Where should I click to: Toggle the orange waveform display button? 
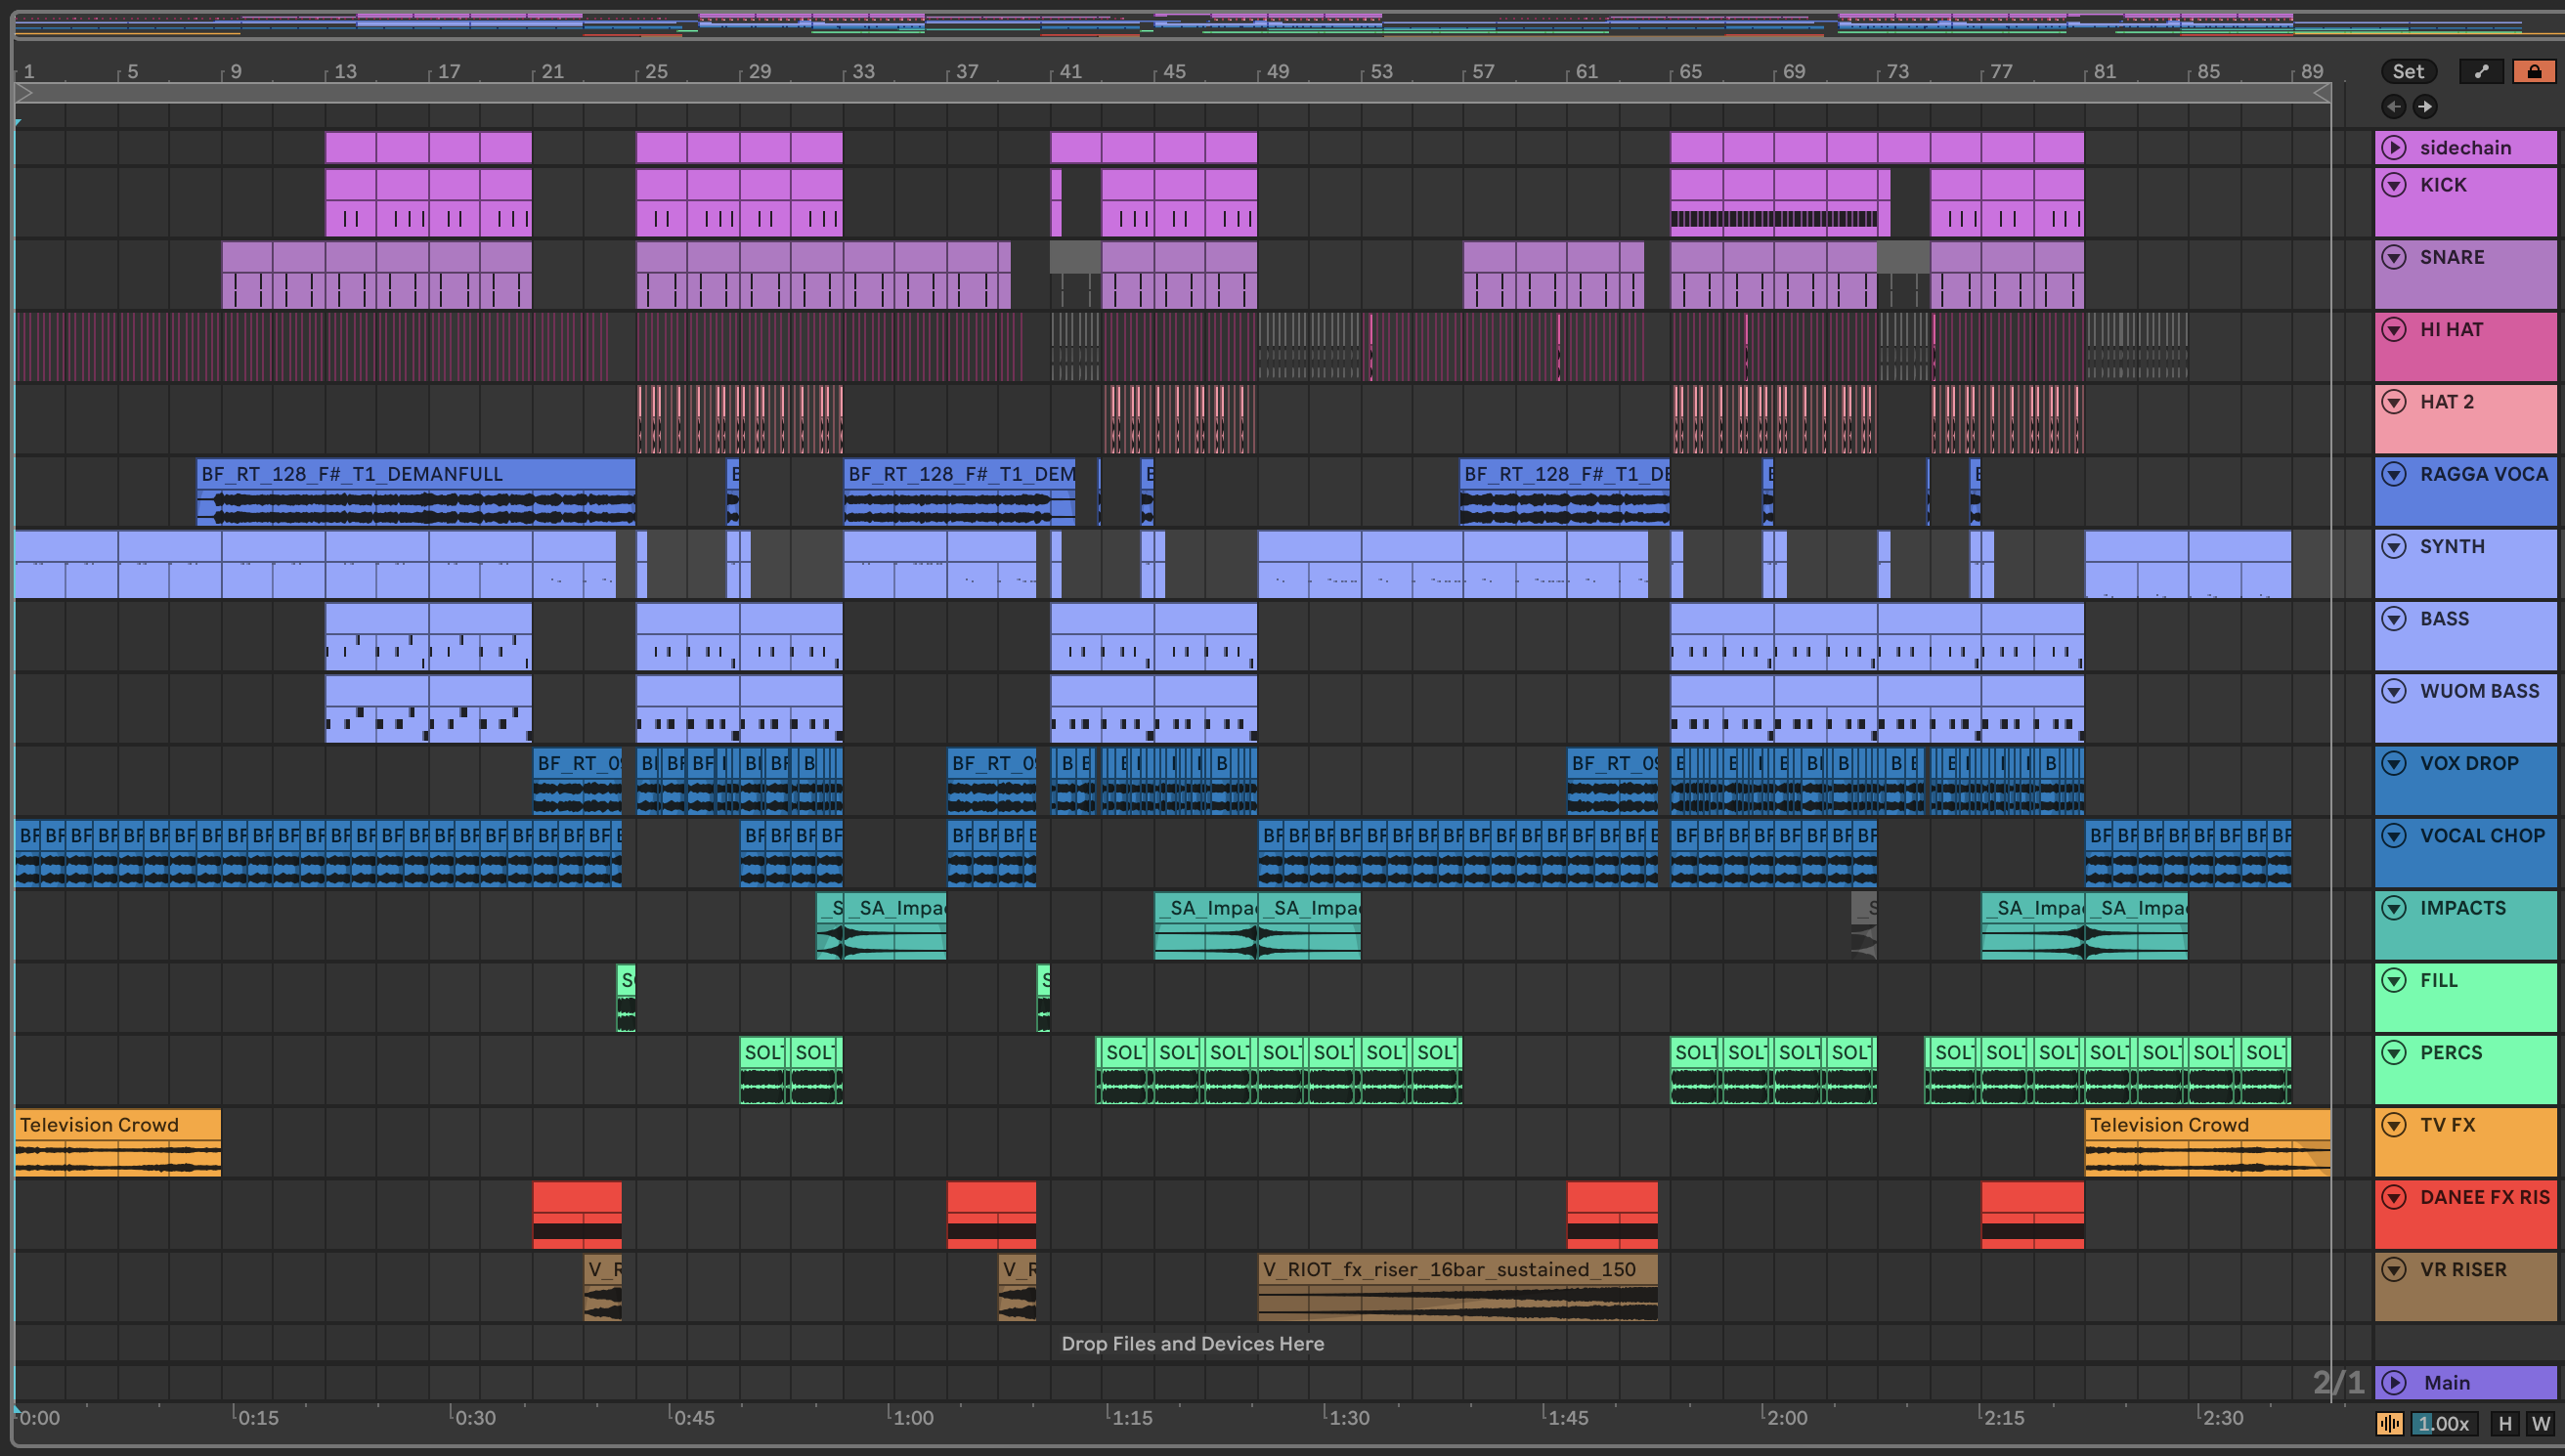2389,1423
